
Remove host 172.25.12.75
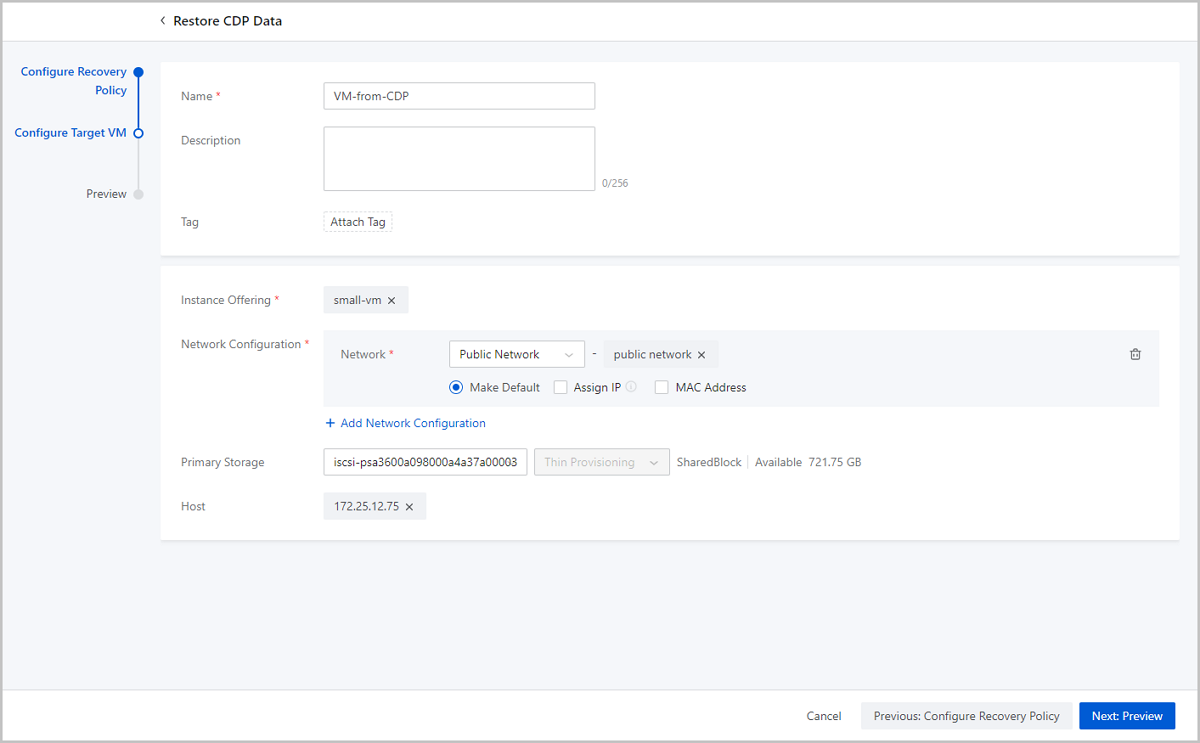click(409, 507)
